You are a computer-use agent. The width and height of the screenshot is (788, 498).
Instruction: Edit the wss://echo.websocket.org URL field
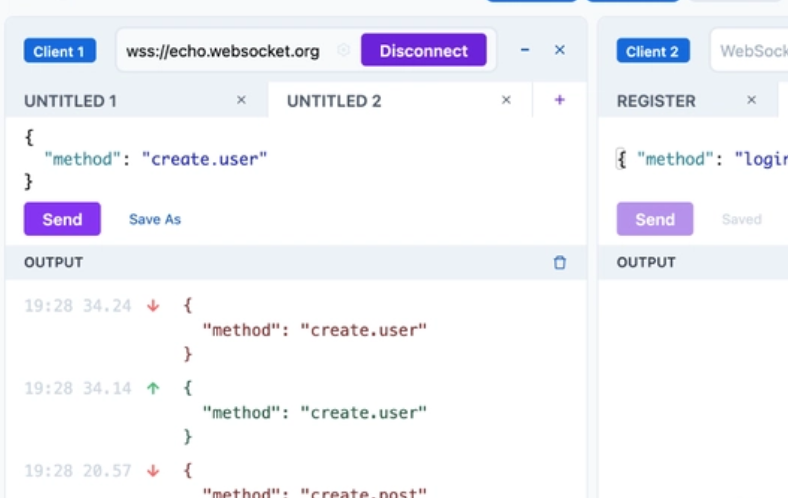(x=223, y=51)
